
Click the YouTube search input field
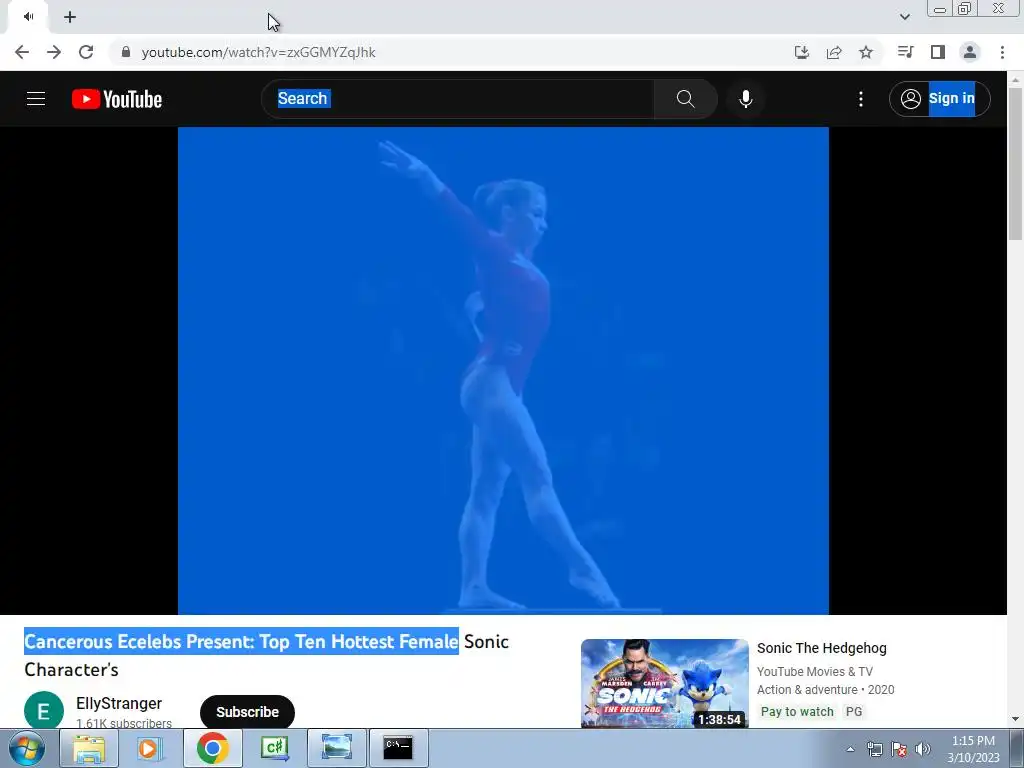(x=458, y=99)
